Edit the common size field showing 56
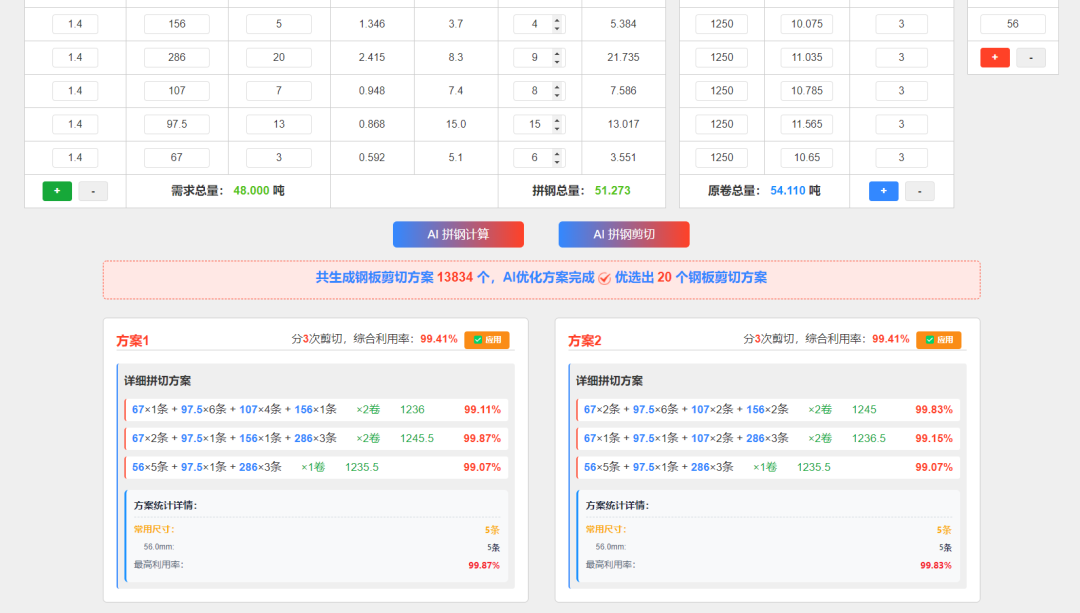The height and width of the screenshot is (613, 1080). pyautogui.click(x=1012, y=24)
